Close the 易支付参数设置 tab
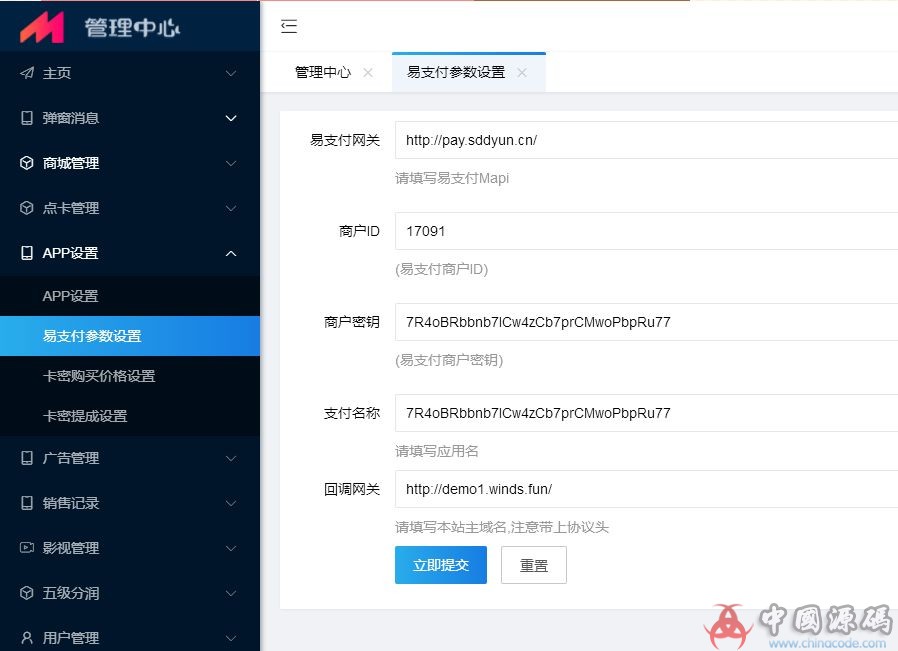The image size is (898, 651). point(521,72)
